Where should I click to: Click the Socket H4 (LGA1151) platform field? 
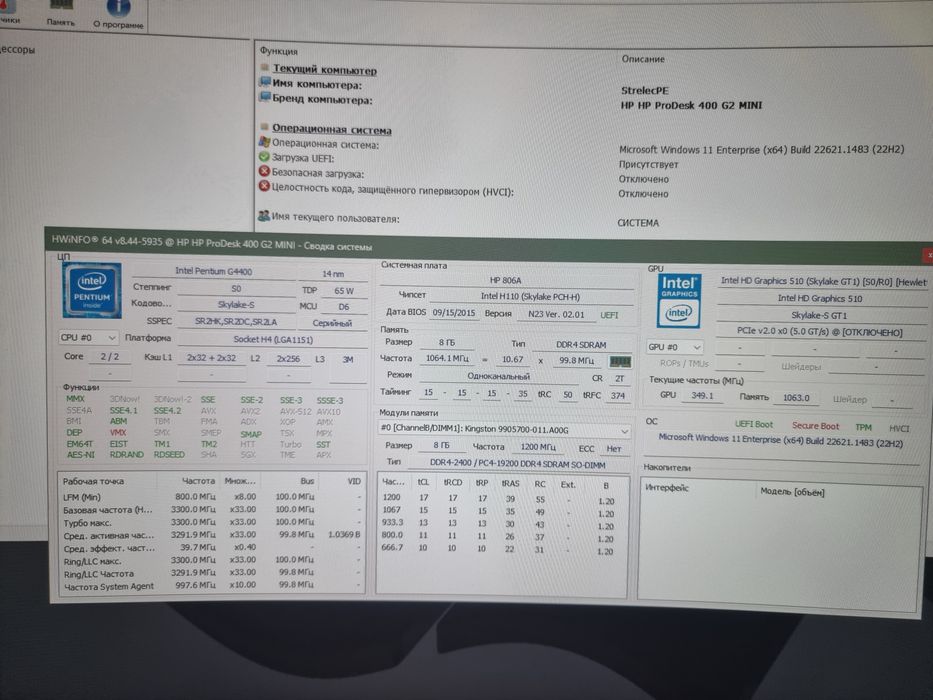273,340
